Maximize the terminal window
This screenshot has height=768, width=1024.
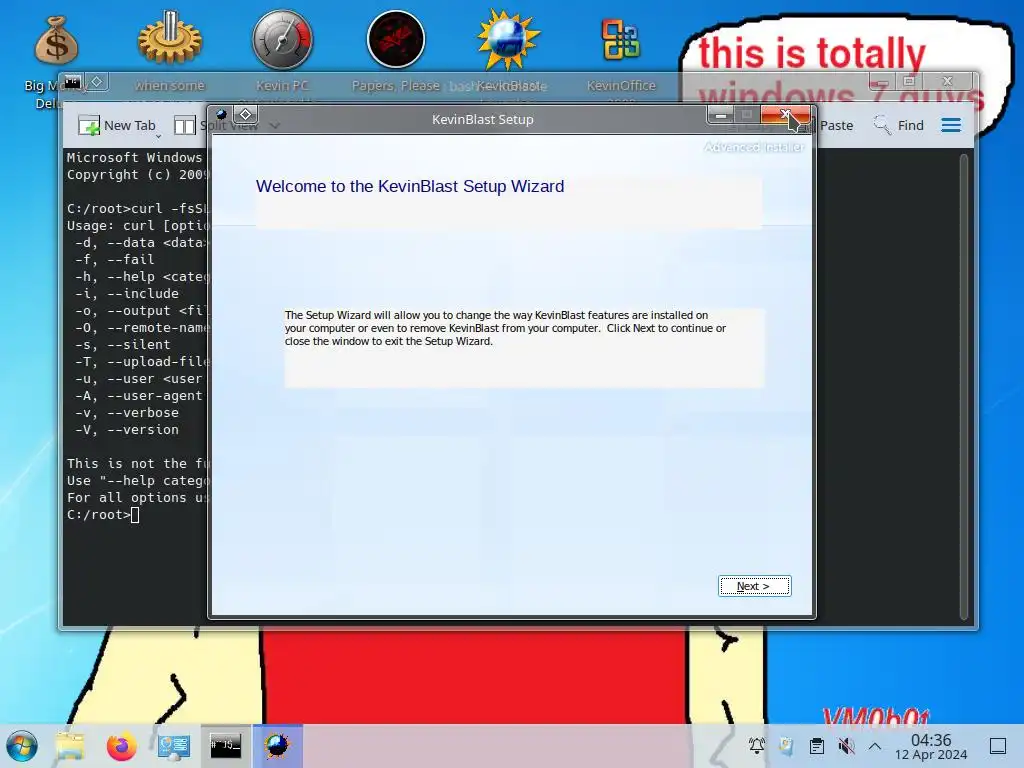(908, 81)
